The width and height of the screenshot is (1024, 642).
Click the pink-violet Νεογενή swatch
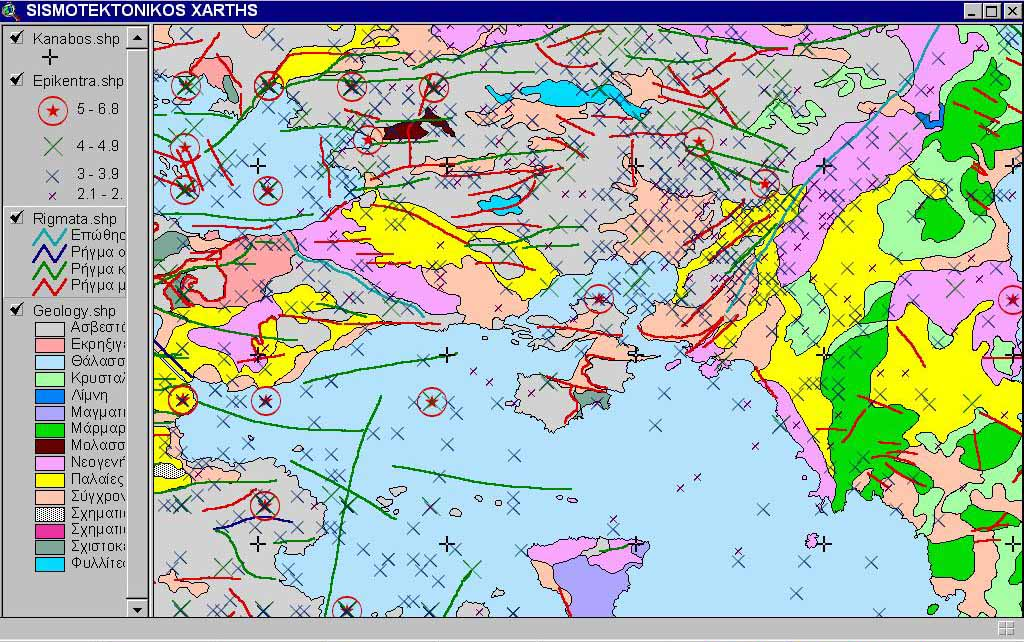coord(50,463)
